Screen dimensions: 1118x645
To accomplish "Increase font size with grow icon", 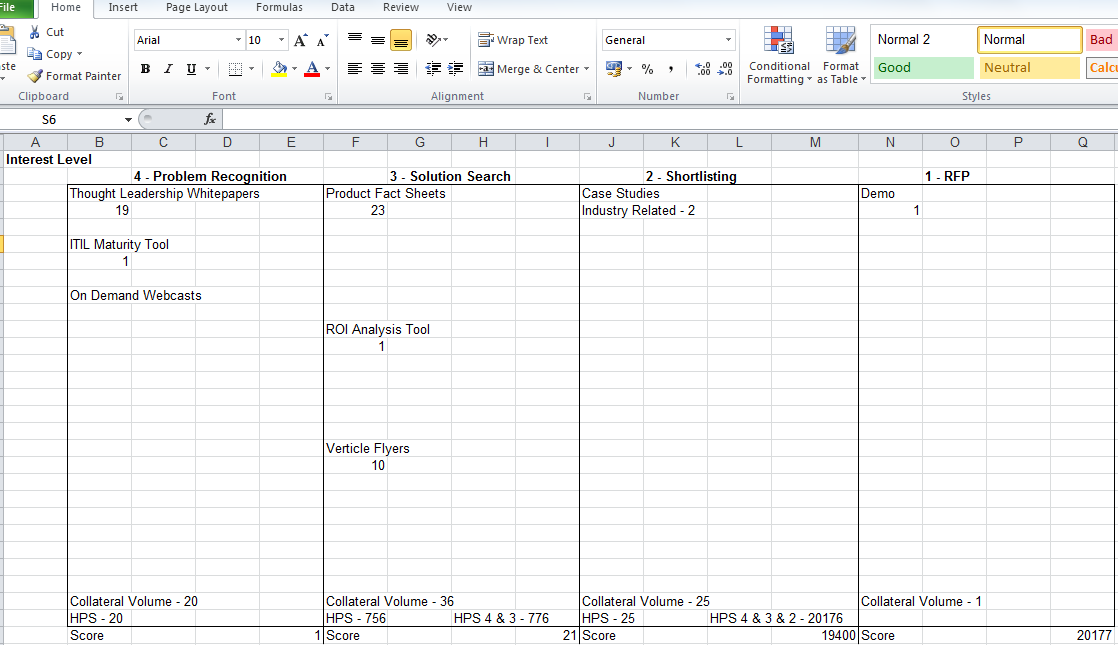I will coord(300,40).
